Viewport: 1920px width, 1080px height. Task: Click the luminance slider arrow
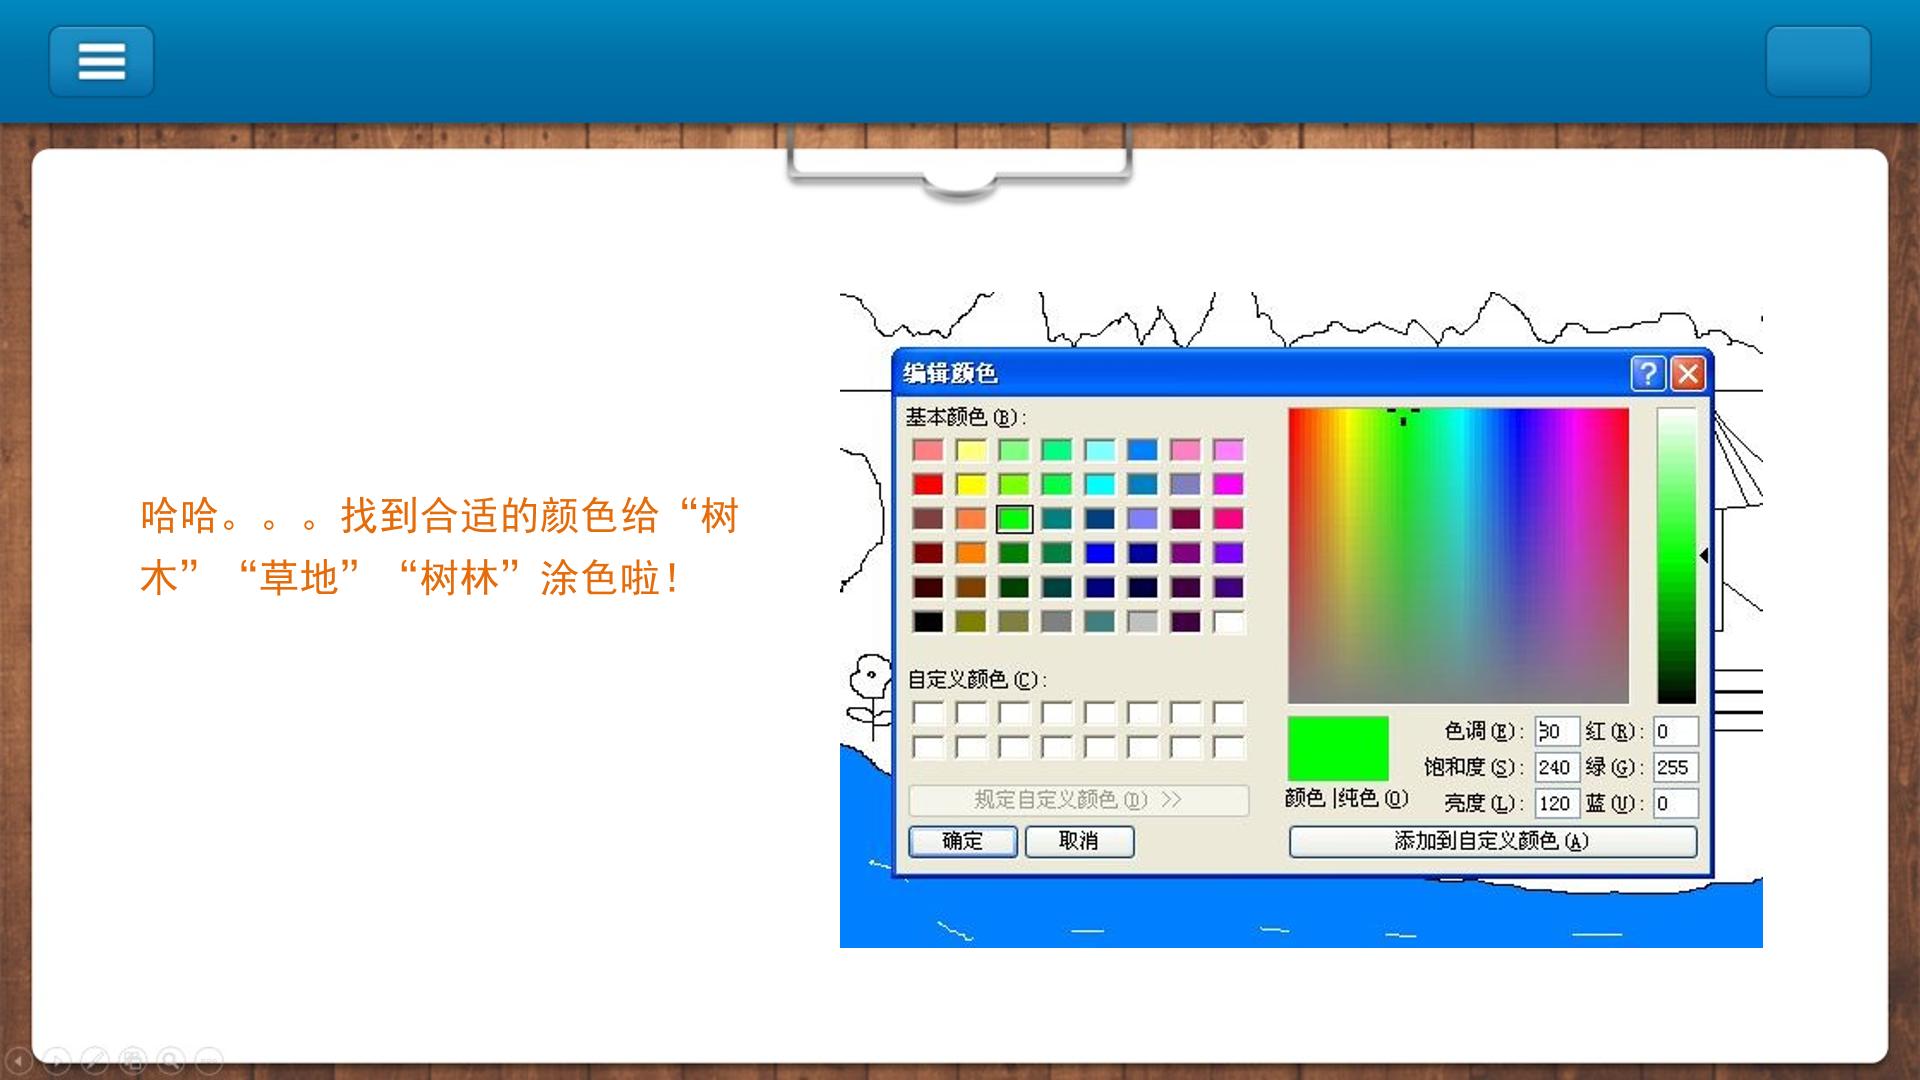pyautogui.click(x=1704, y=555)
